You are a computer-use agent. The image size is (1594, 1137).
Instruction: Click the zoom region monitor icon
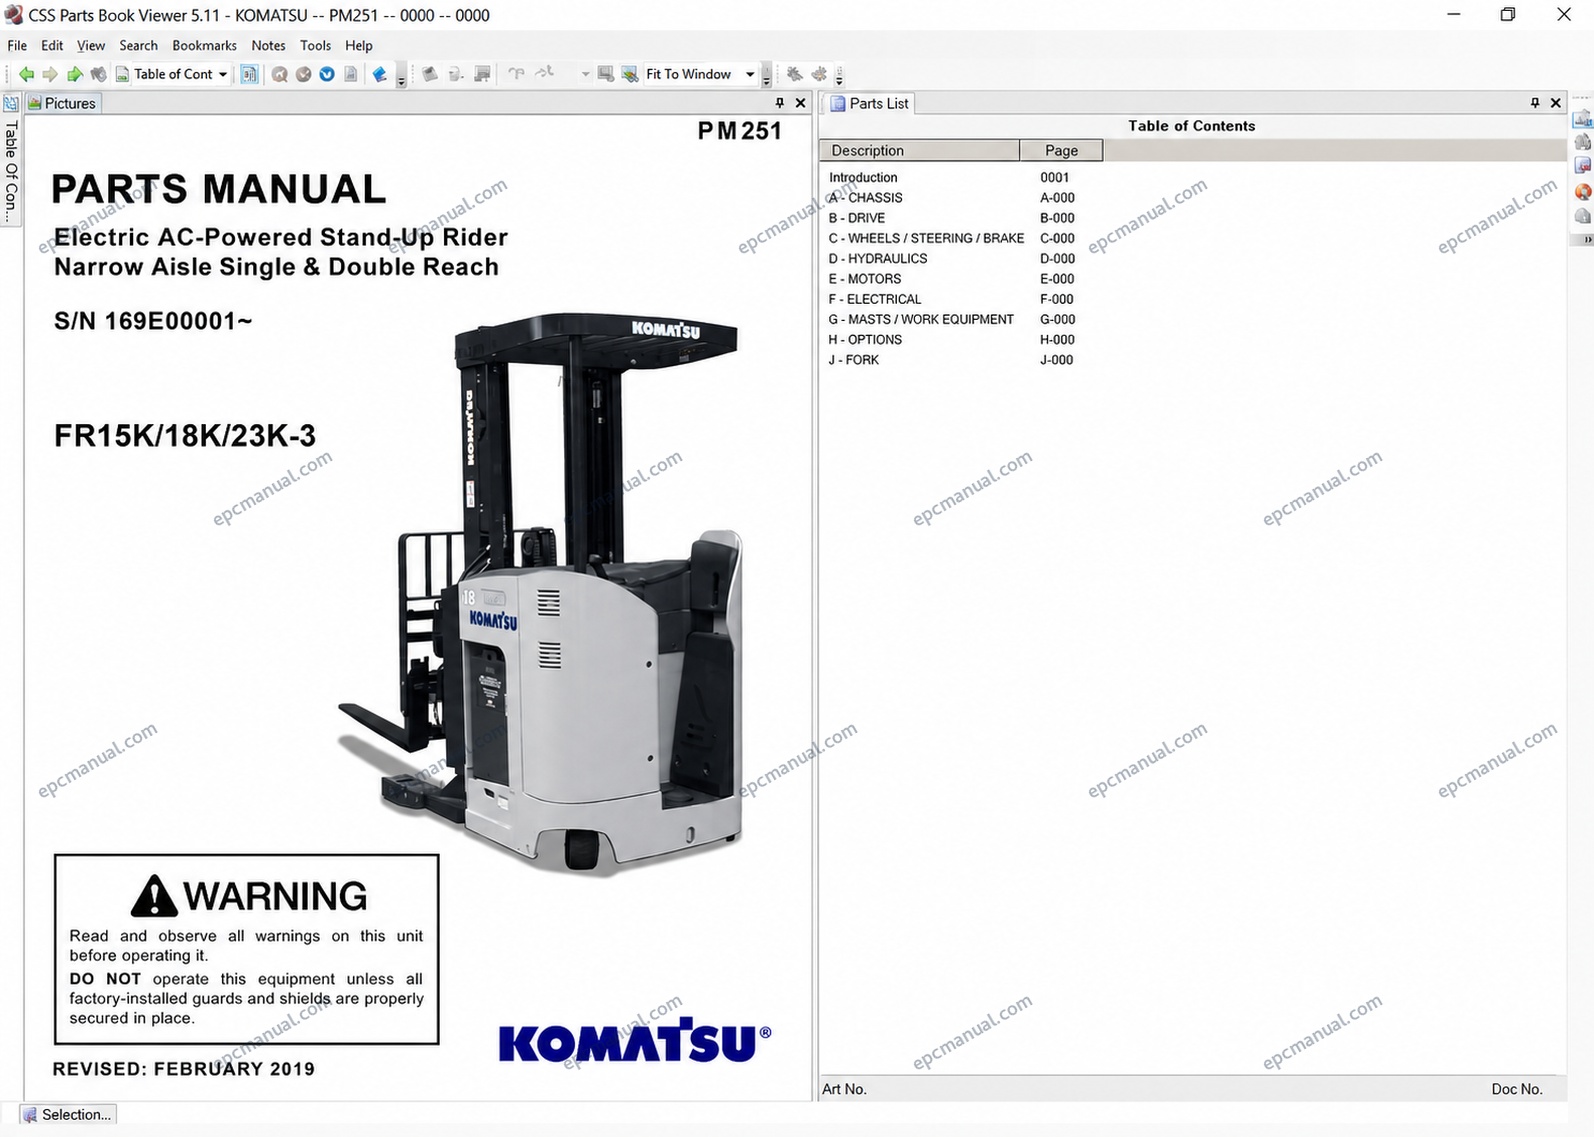pos(605,74)
